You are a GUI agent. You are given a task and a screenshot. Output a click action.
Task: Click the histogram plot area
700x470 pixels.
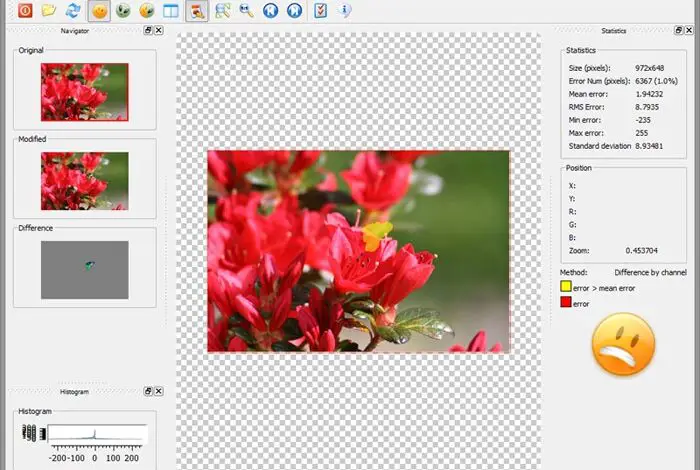pyautogui.click(x=97, y=433)
